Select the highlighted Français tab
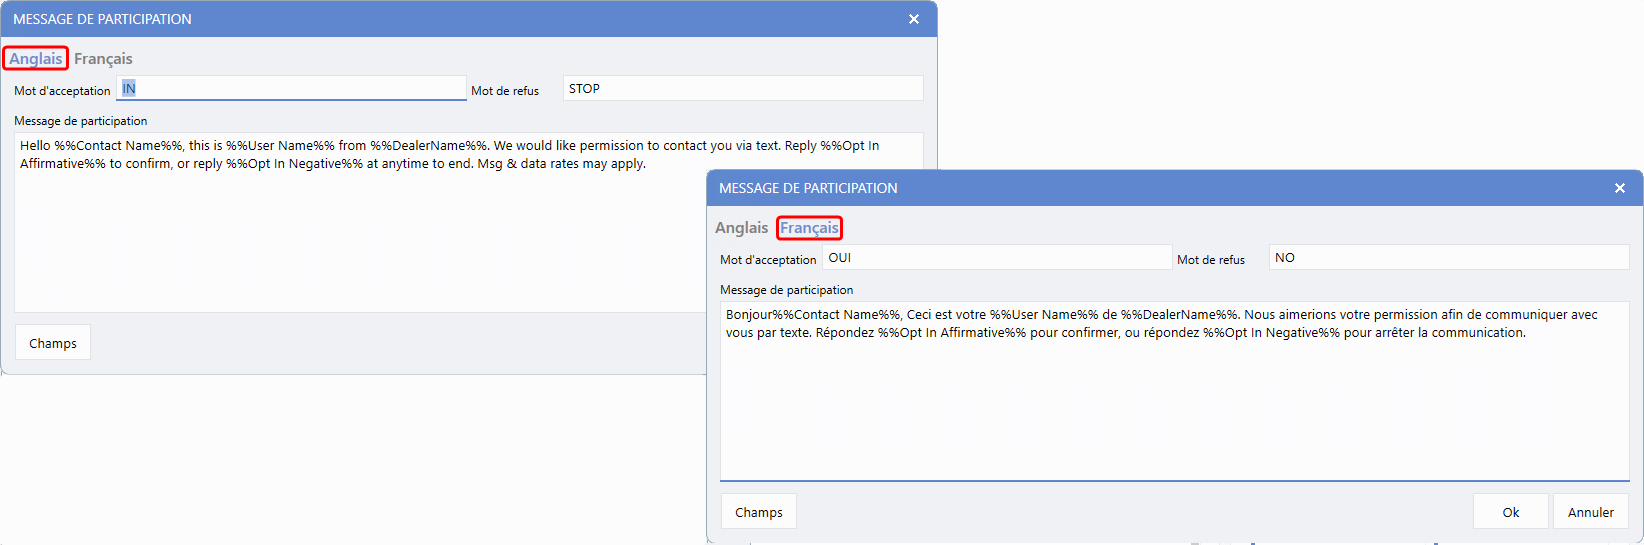The height and width of the screenshot is (545, 1644). pyautogui.click(x=809, y=228)
